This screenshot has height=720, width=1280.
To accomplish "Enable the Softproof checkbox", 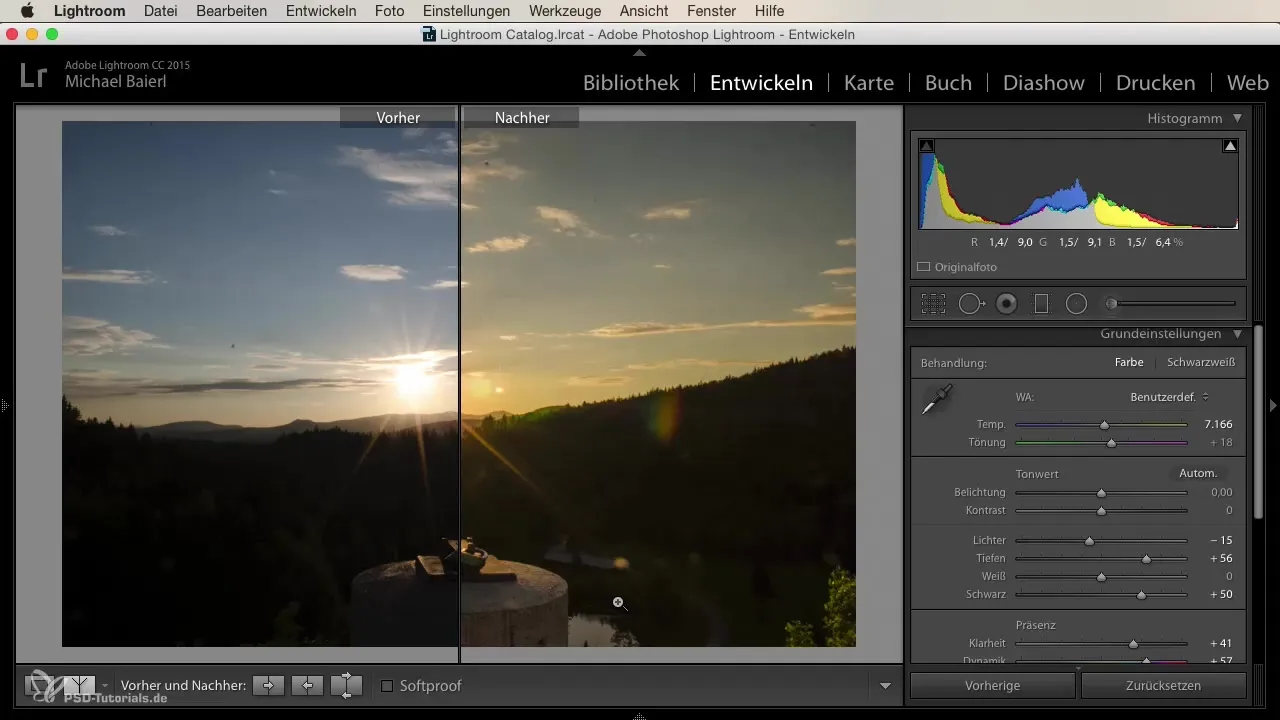I will click(387, 686).
